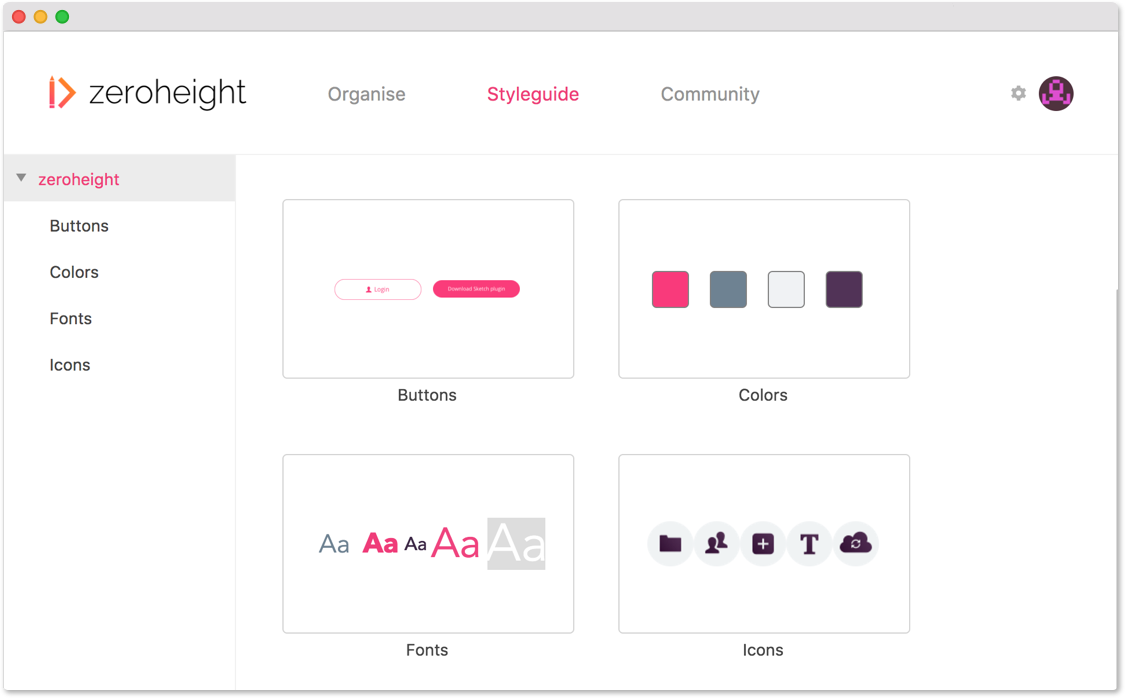Viewport: 1125px width, 698px height.
Task: Click the Icons card caption
Action: (763, 650)
